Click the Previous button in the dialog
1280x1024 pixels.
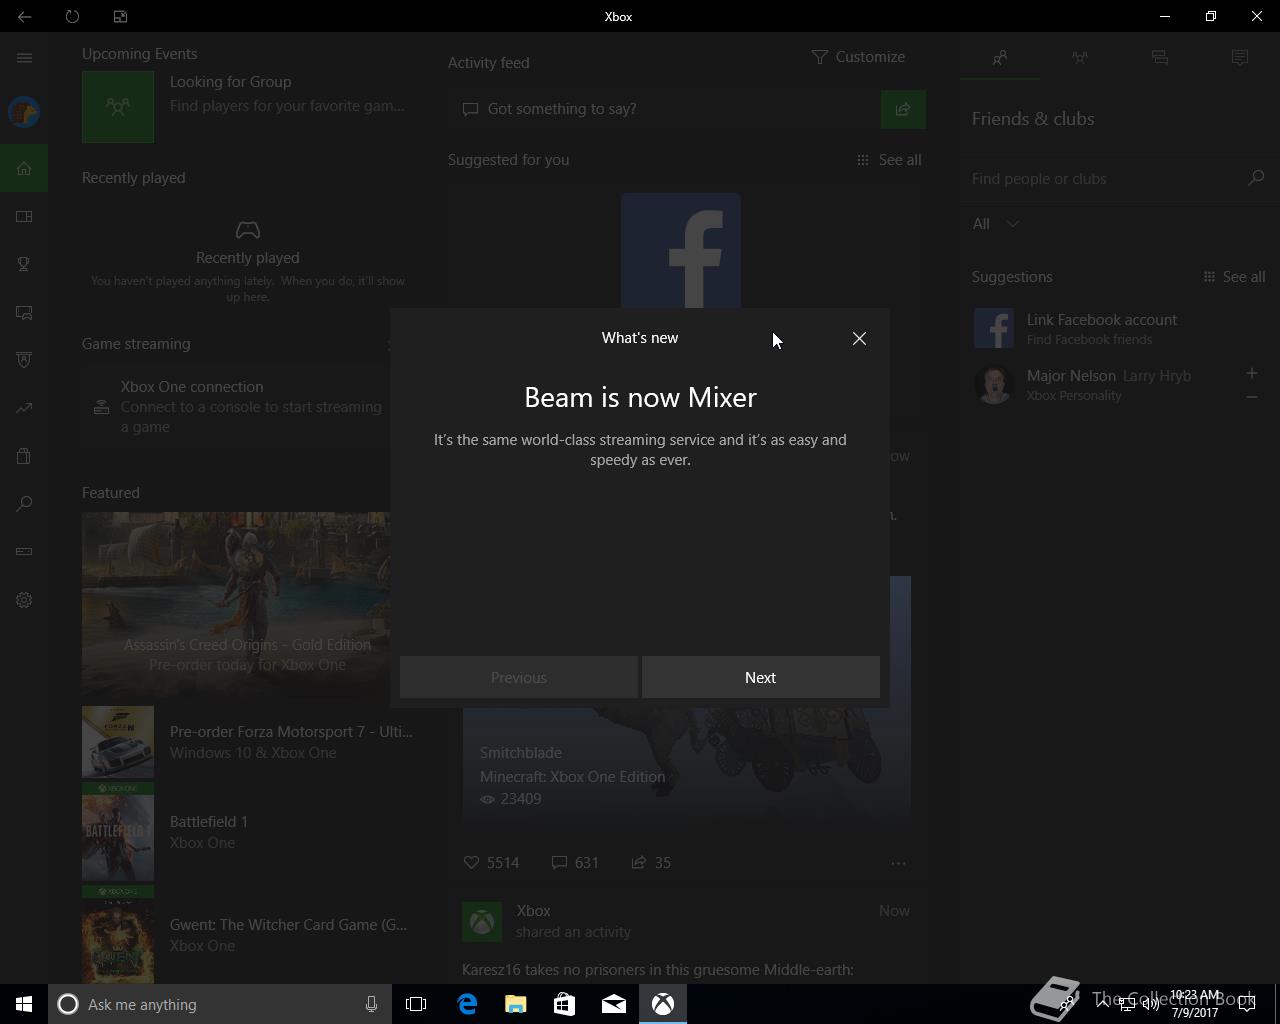pyautogui.click(x=518, y=677)
